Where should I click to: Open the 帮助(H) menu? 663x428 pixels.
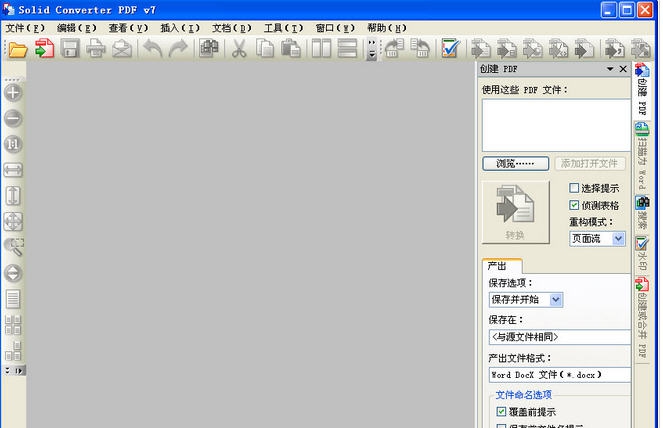tap(386, 28)
